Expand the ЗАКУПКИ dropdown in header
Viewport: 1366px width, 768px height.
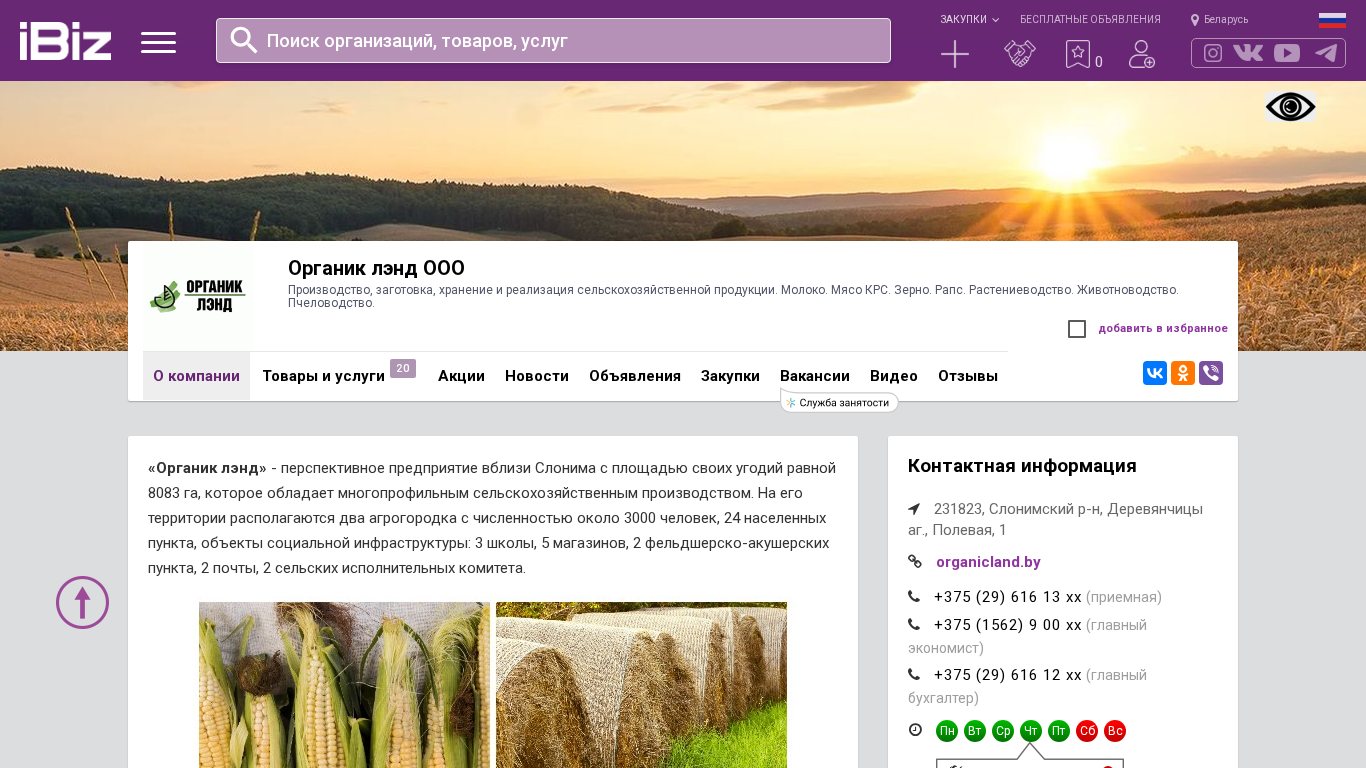point(969,20)
